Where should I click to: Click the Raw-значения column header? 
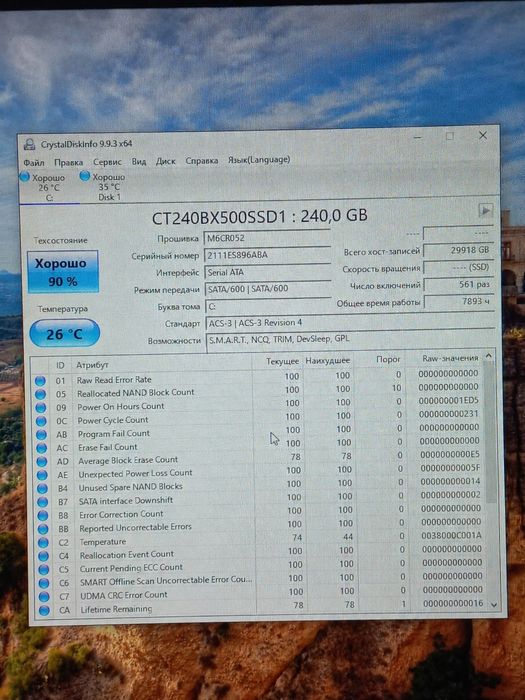(x=450, y=358)
